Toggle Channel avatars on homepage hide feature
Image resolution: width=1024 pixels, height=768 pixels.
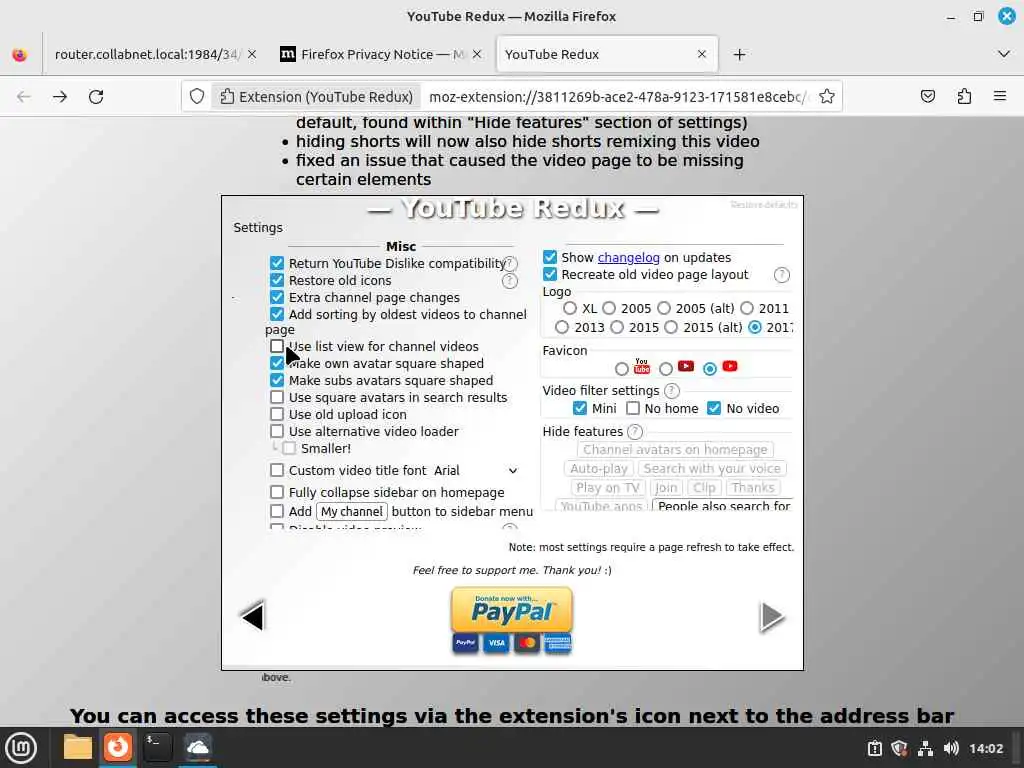(x=675, y=449)
